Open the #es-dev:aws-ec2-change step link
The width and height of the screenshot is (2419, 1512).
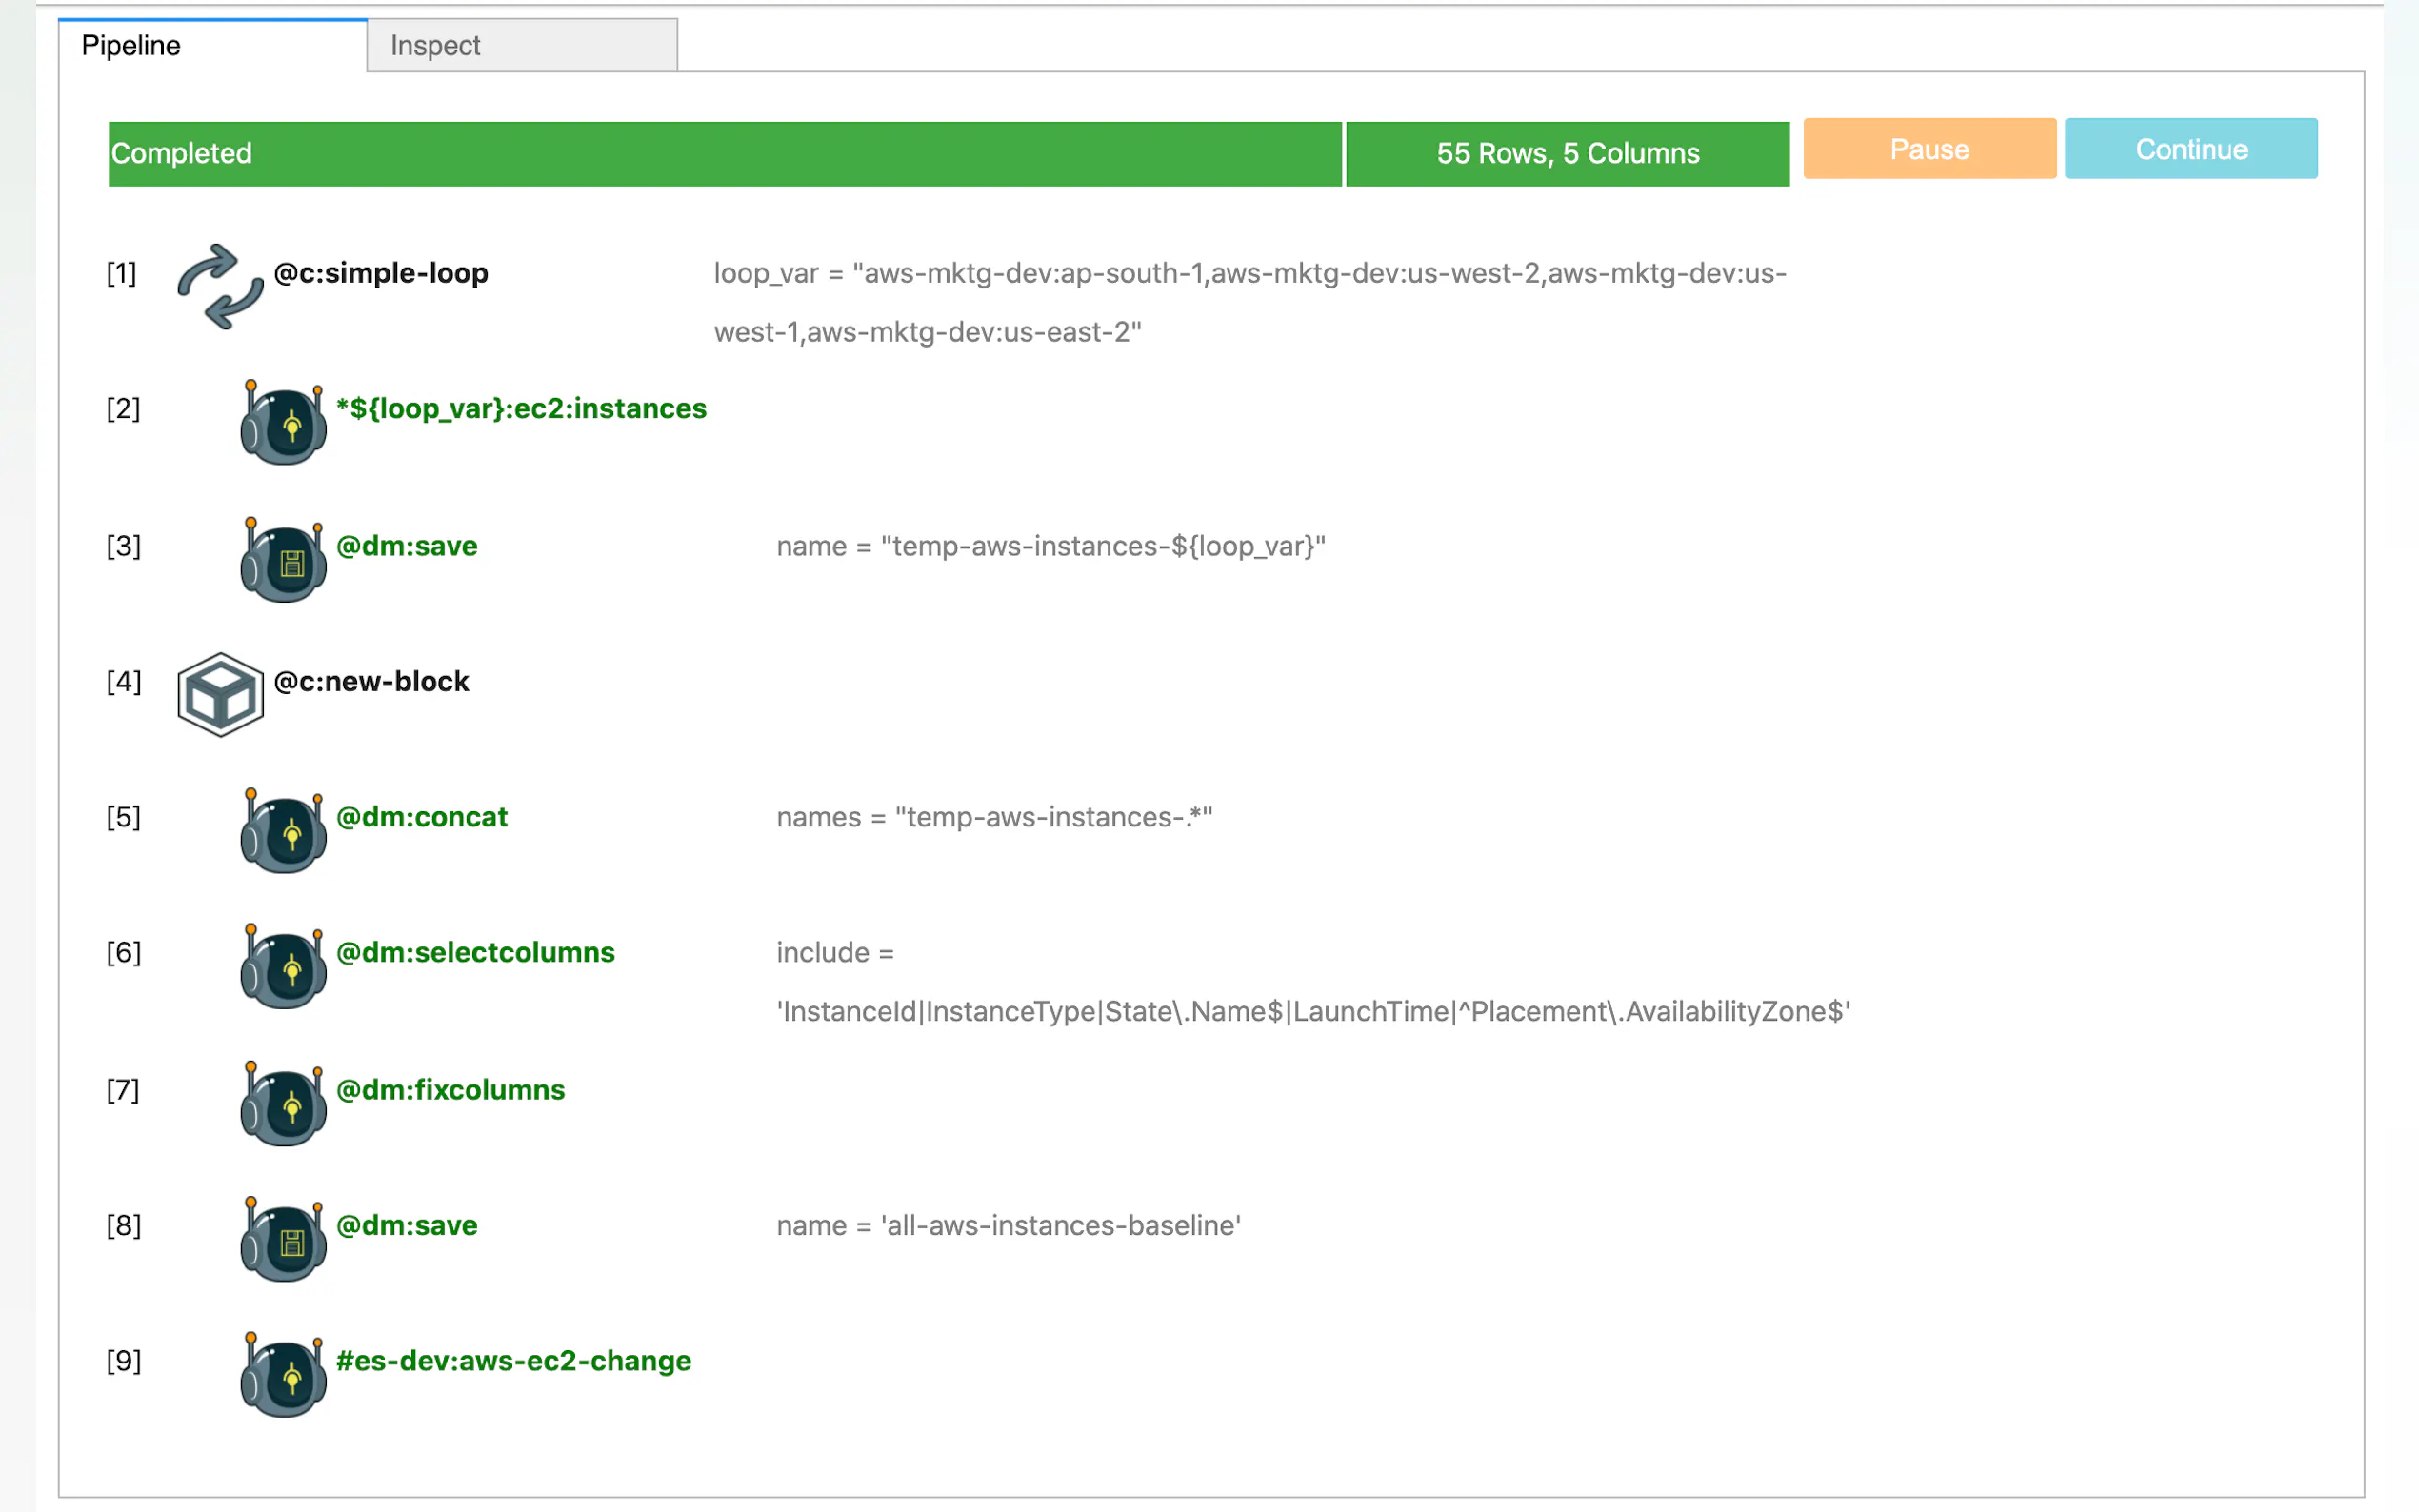[x=513, y=1361]
